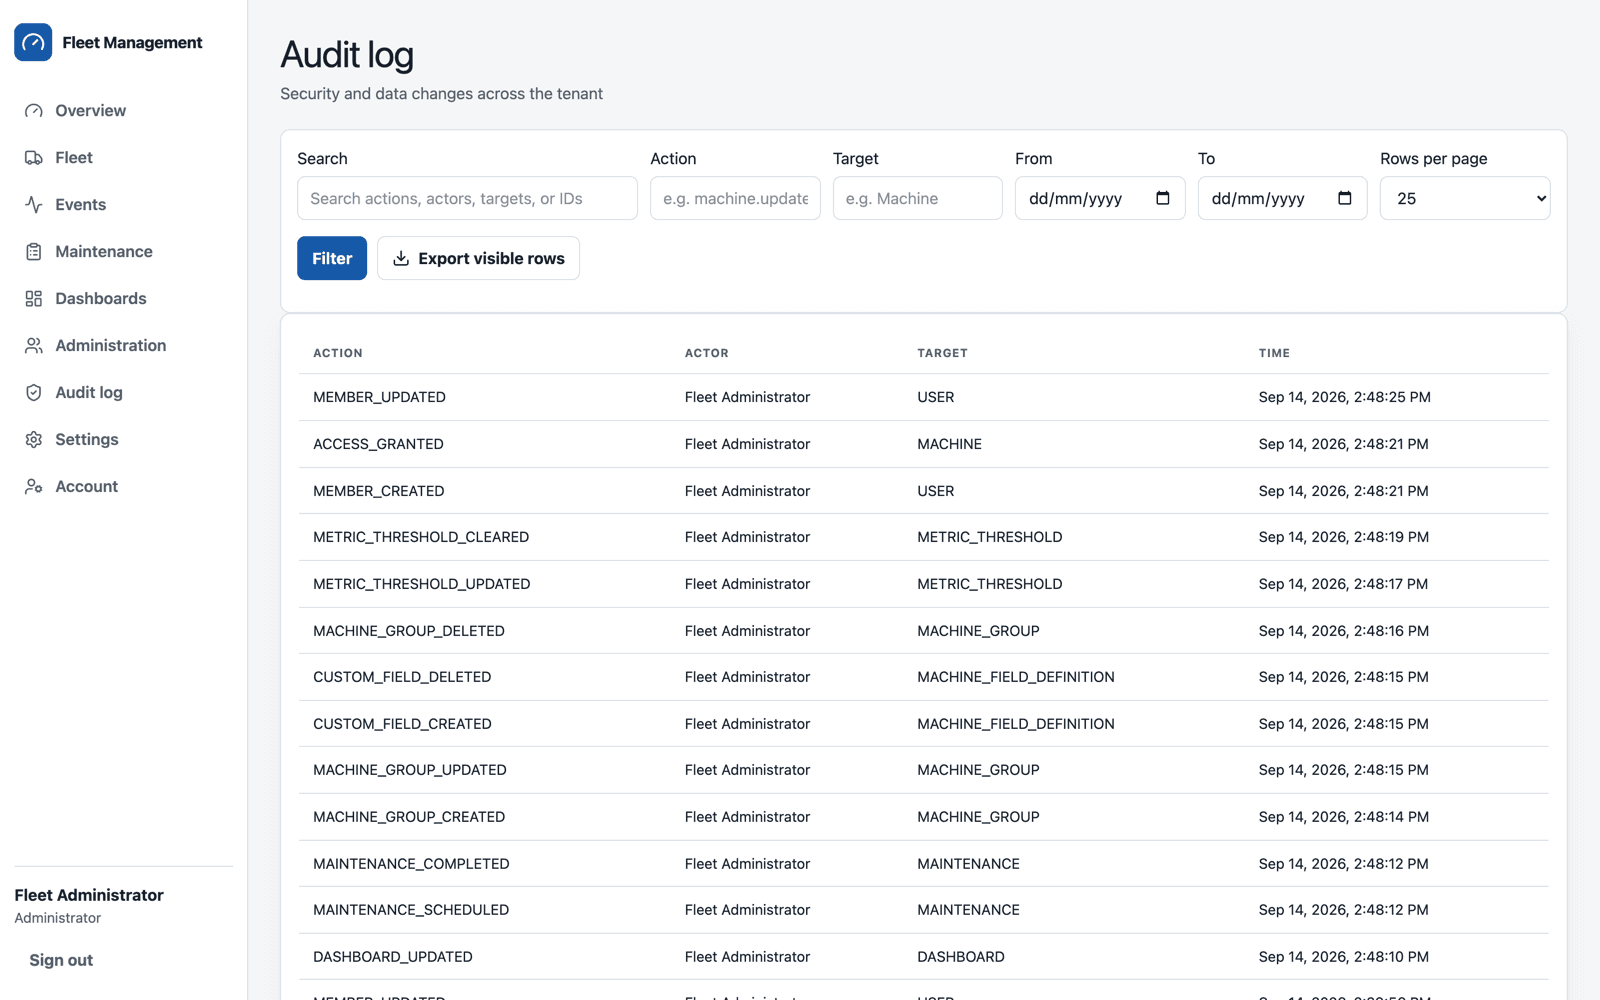
Task: Click the Dashboards grid icon
Action: (34, 299)
